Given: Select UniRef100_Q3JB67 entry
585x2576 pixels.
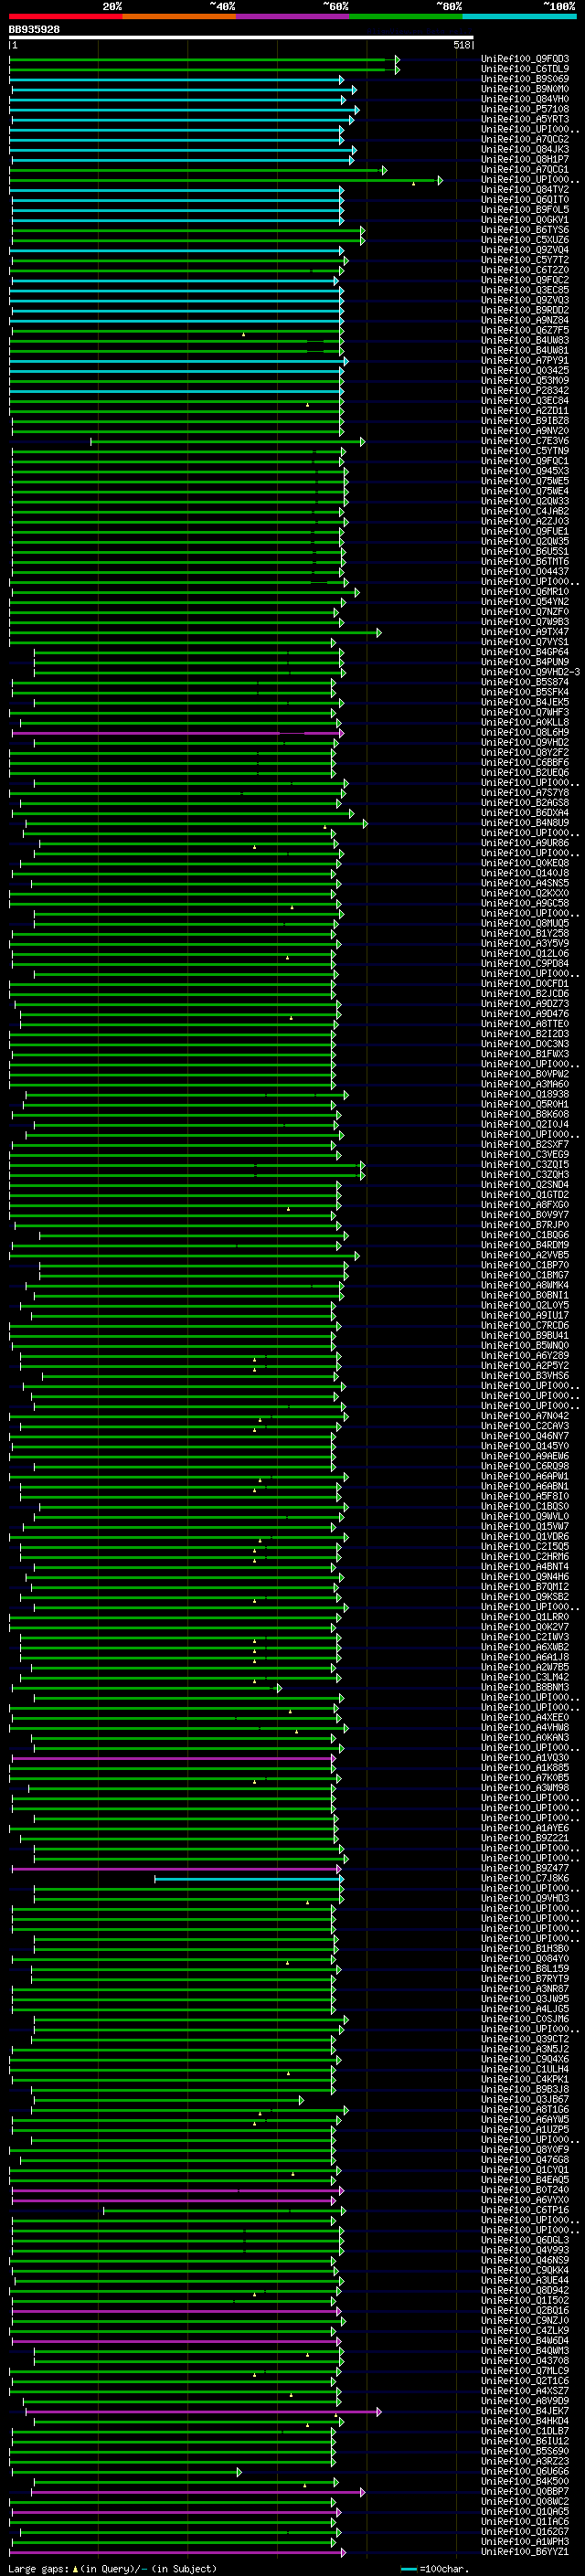Looking at the screenshot, I should (x=525, y=2100).
